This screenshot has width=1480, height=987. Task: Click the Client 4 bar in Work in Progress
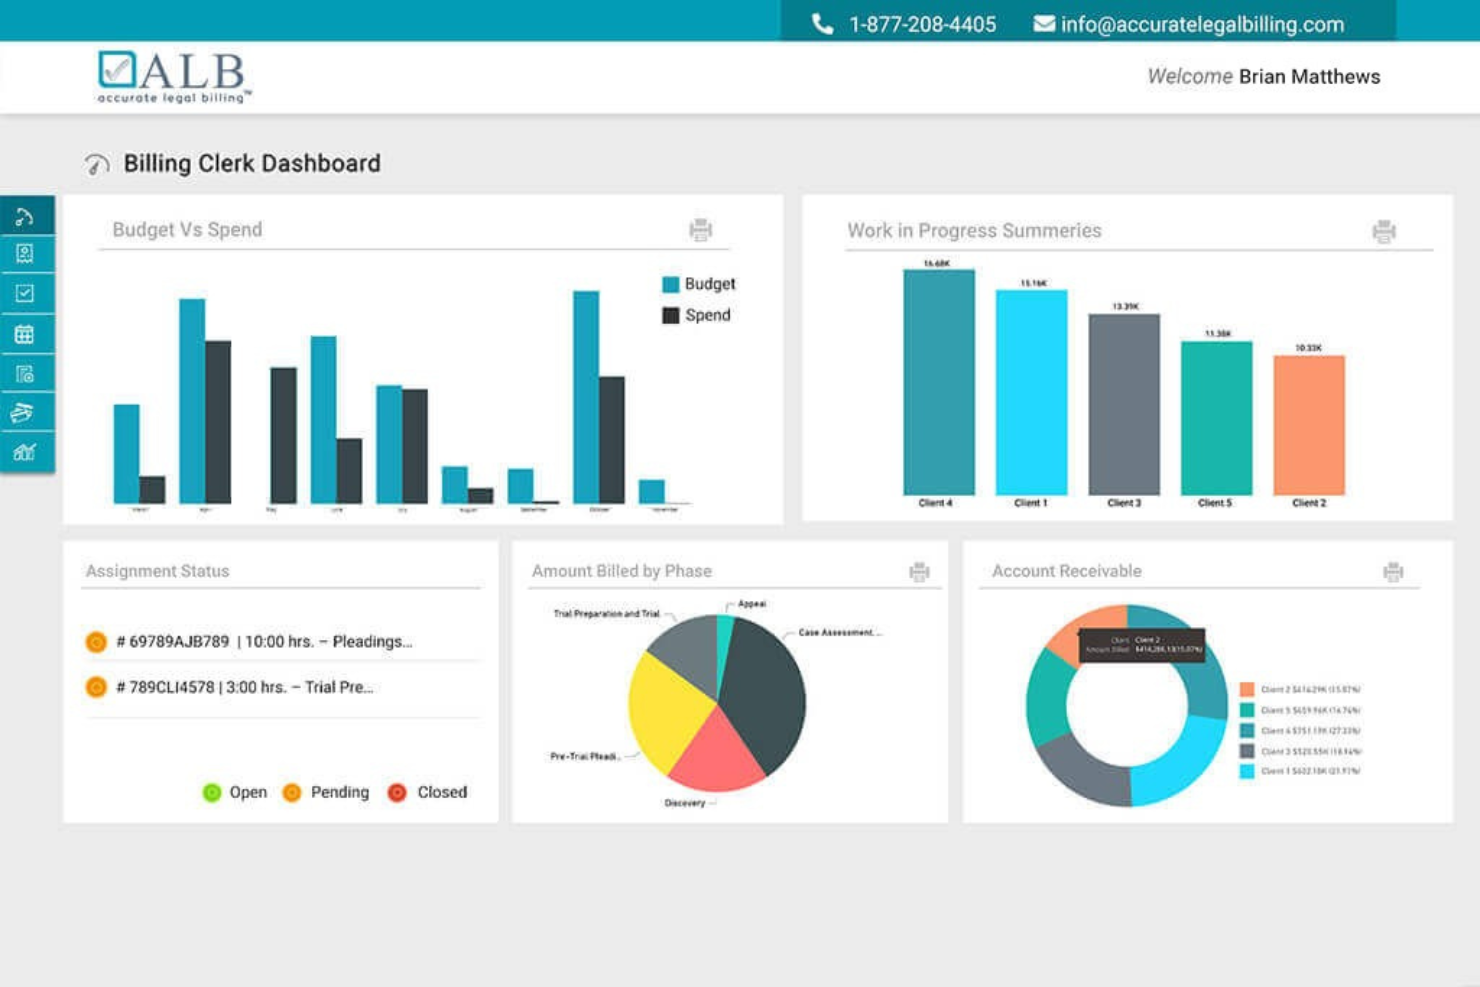click(x=939, y=382)
